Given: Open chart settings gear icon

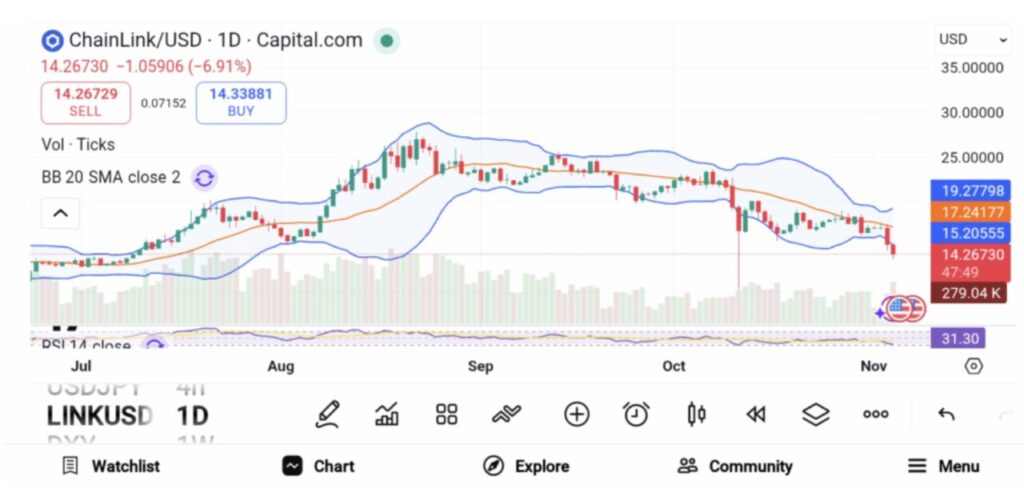Looking at the screenshot, I should point(974,366).
